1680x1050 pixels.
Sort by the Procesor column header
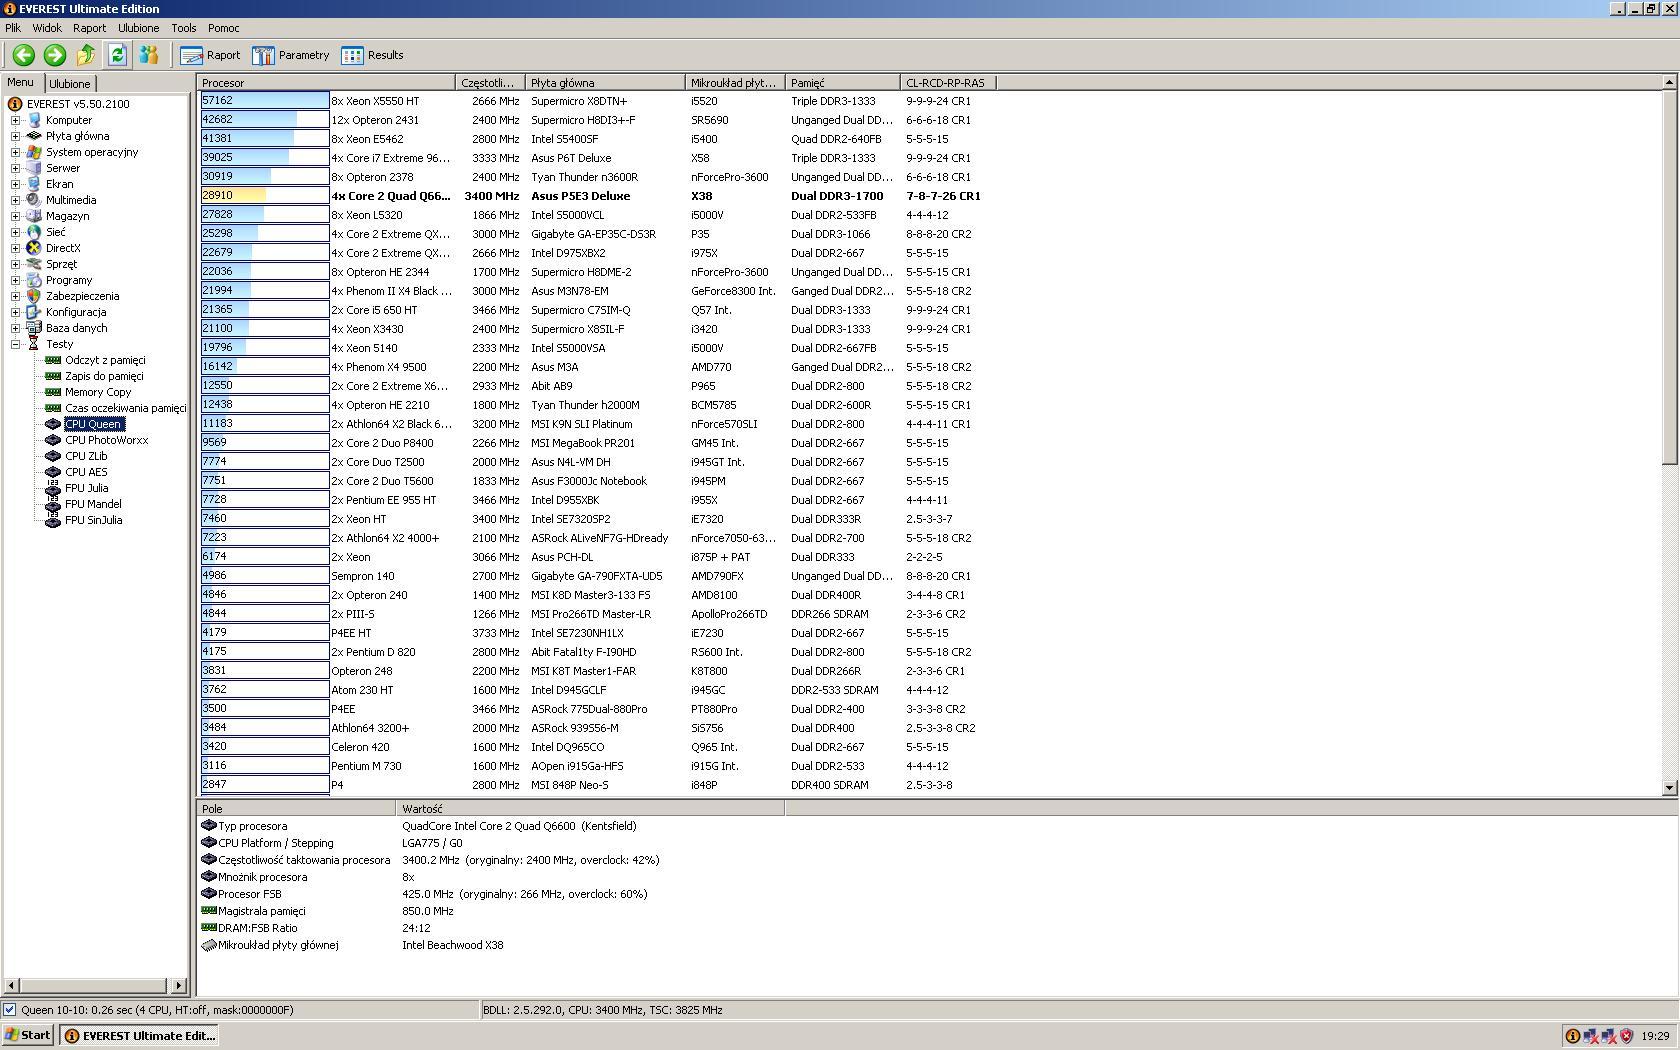coord(326,83)
